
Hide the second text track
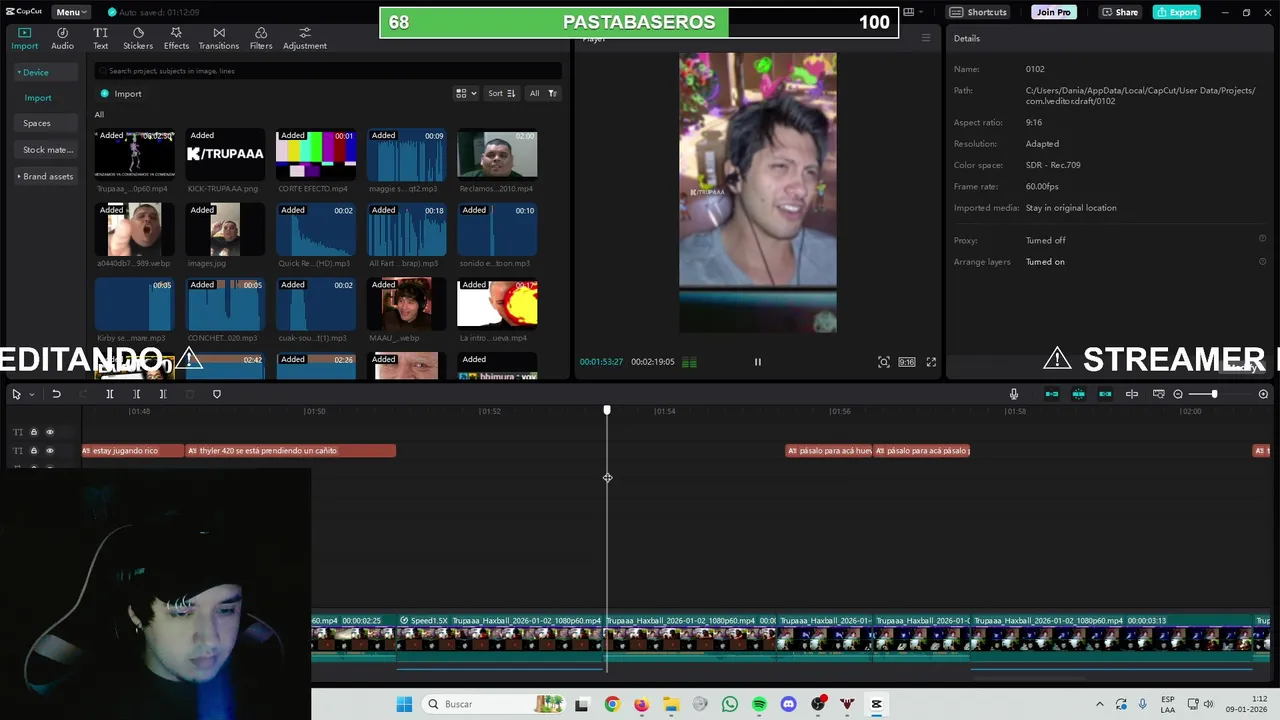50,451
